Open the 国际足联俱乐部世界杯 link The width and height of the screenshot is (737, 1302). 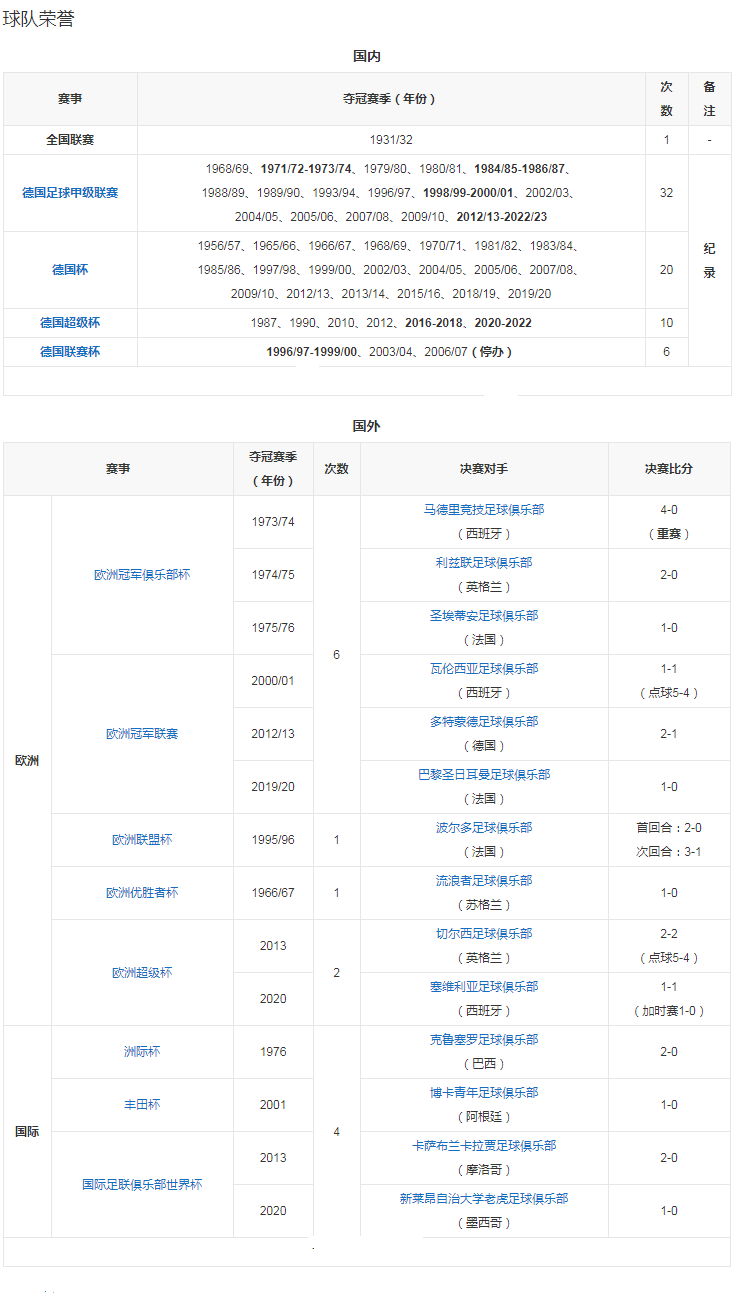142,1185
